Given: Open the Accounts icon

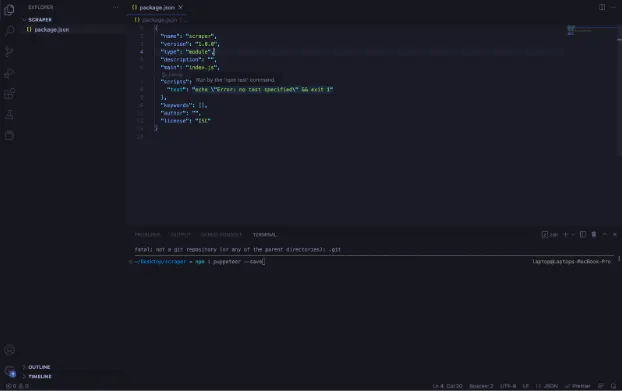Looking at the screenshot, I should tap(9, 350).
